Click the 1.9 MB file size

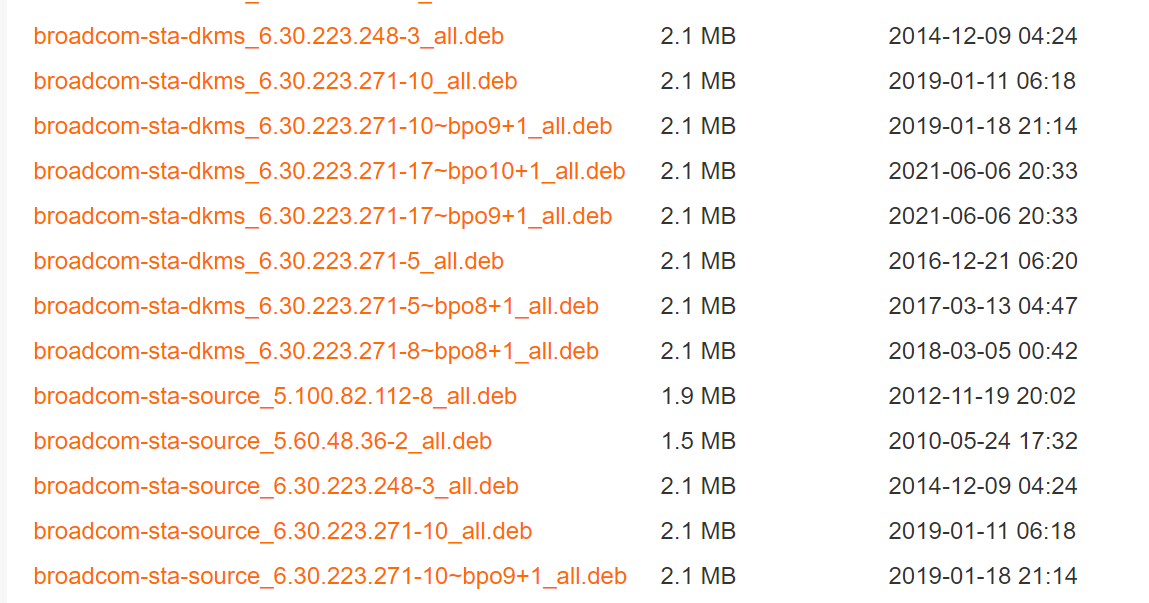click(x=698, y=397)
